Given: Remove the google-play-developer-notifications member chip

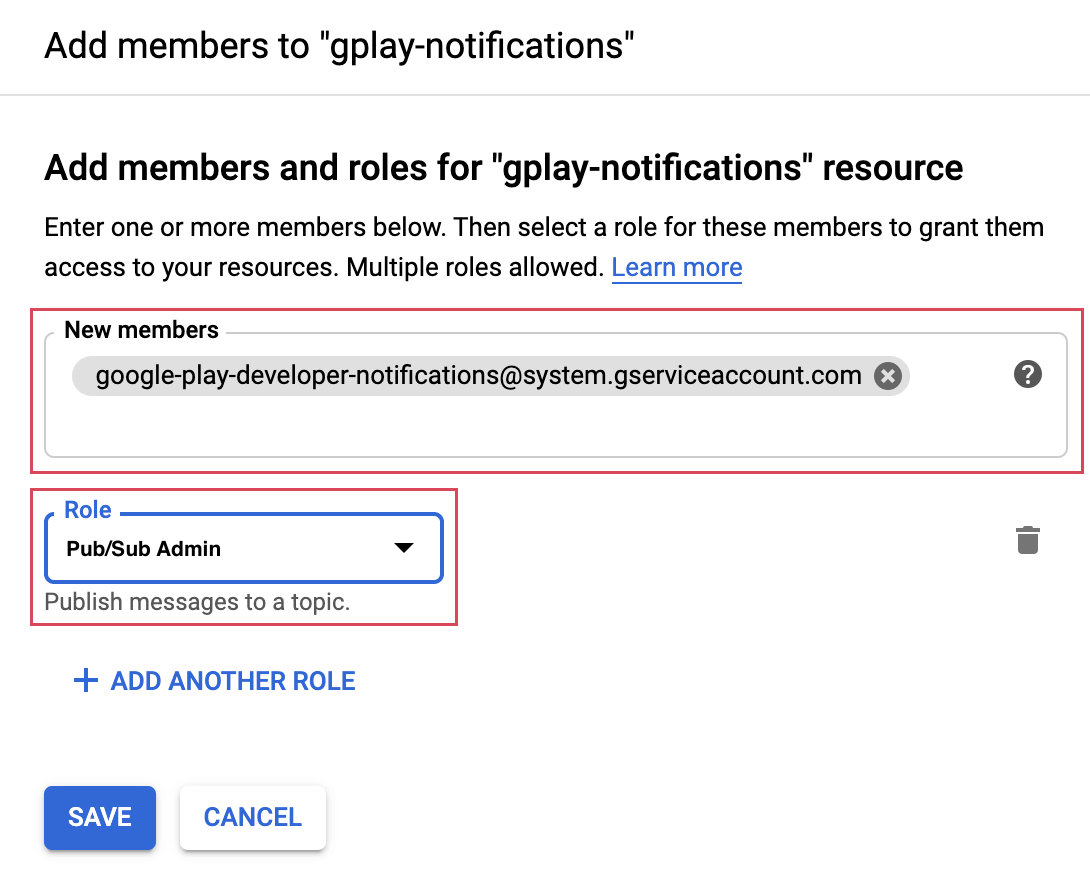Looking at the screenshot, I should (887, 376).
